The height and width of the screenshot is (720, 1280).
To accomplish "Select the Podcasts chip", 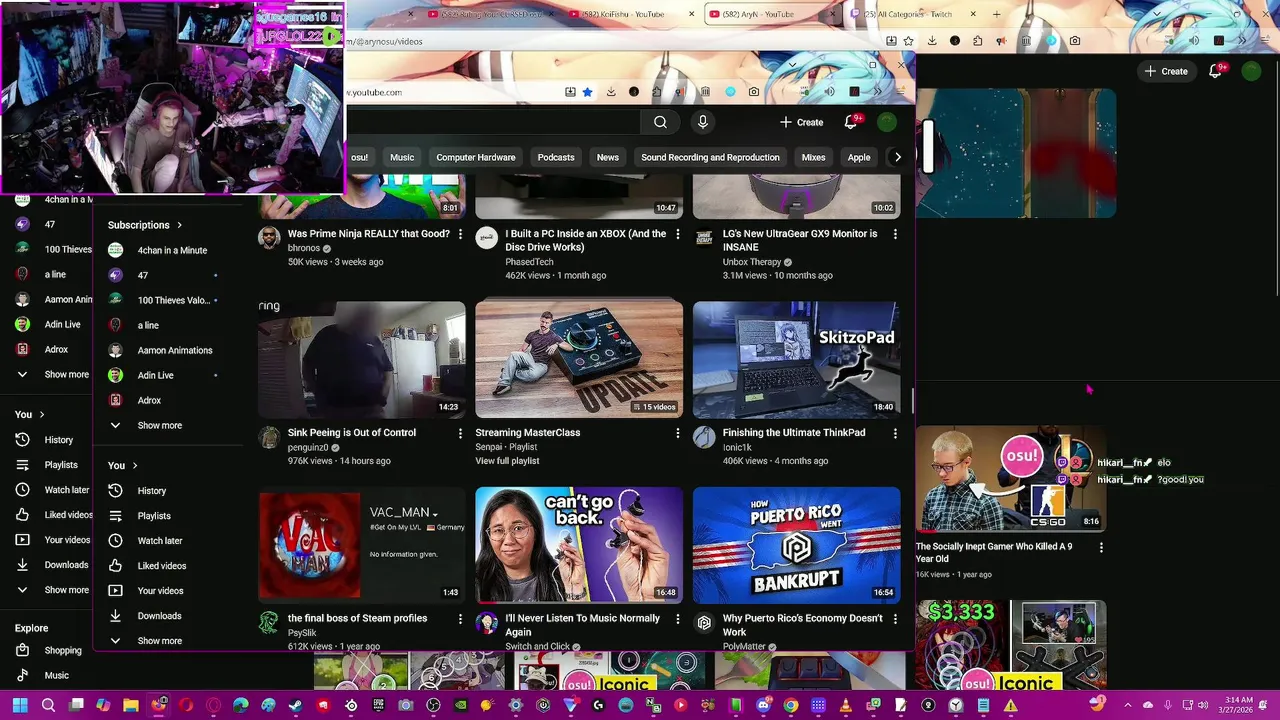I will (x=556, y=157).
